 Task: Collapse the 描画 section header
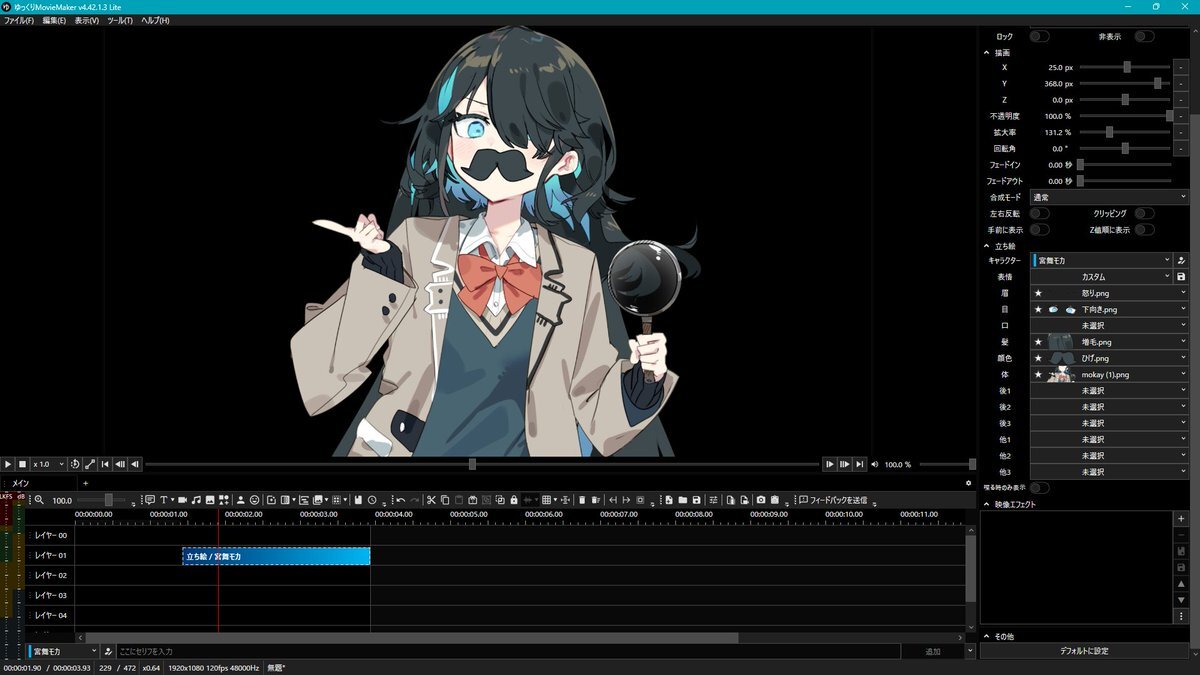click(x=998, y=52)
